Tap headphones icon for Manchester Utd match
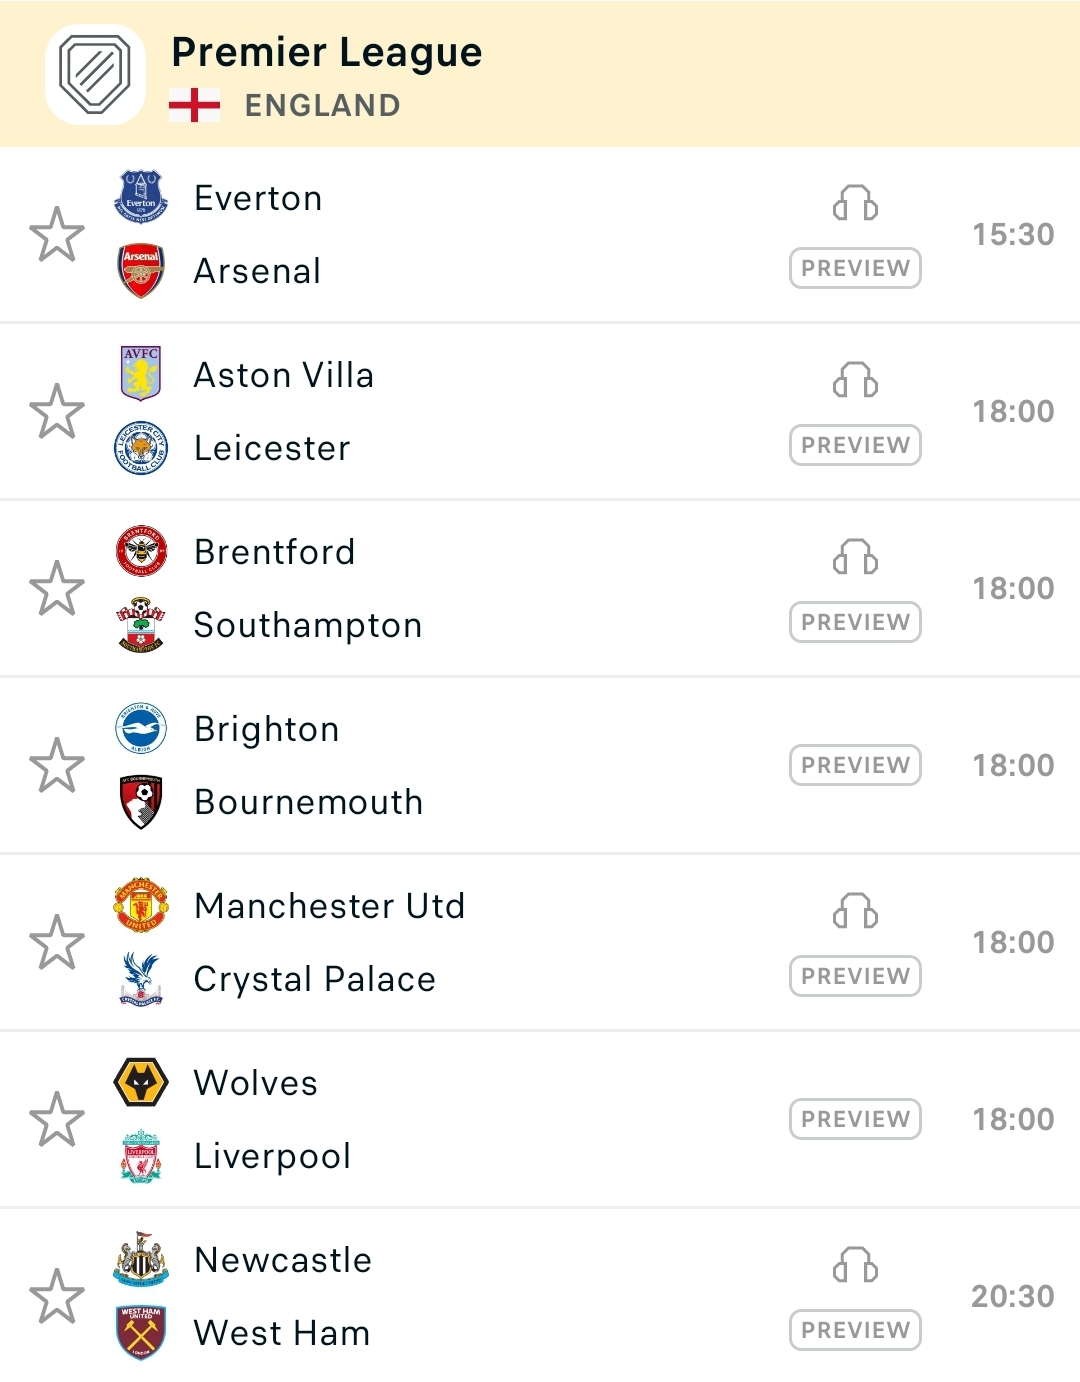Screen dimensions: 1080x1382 (855, 912)
